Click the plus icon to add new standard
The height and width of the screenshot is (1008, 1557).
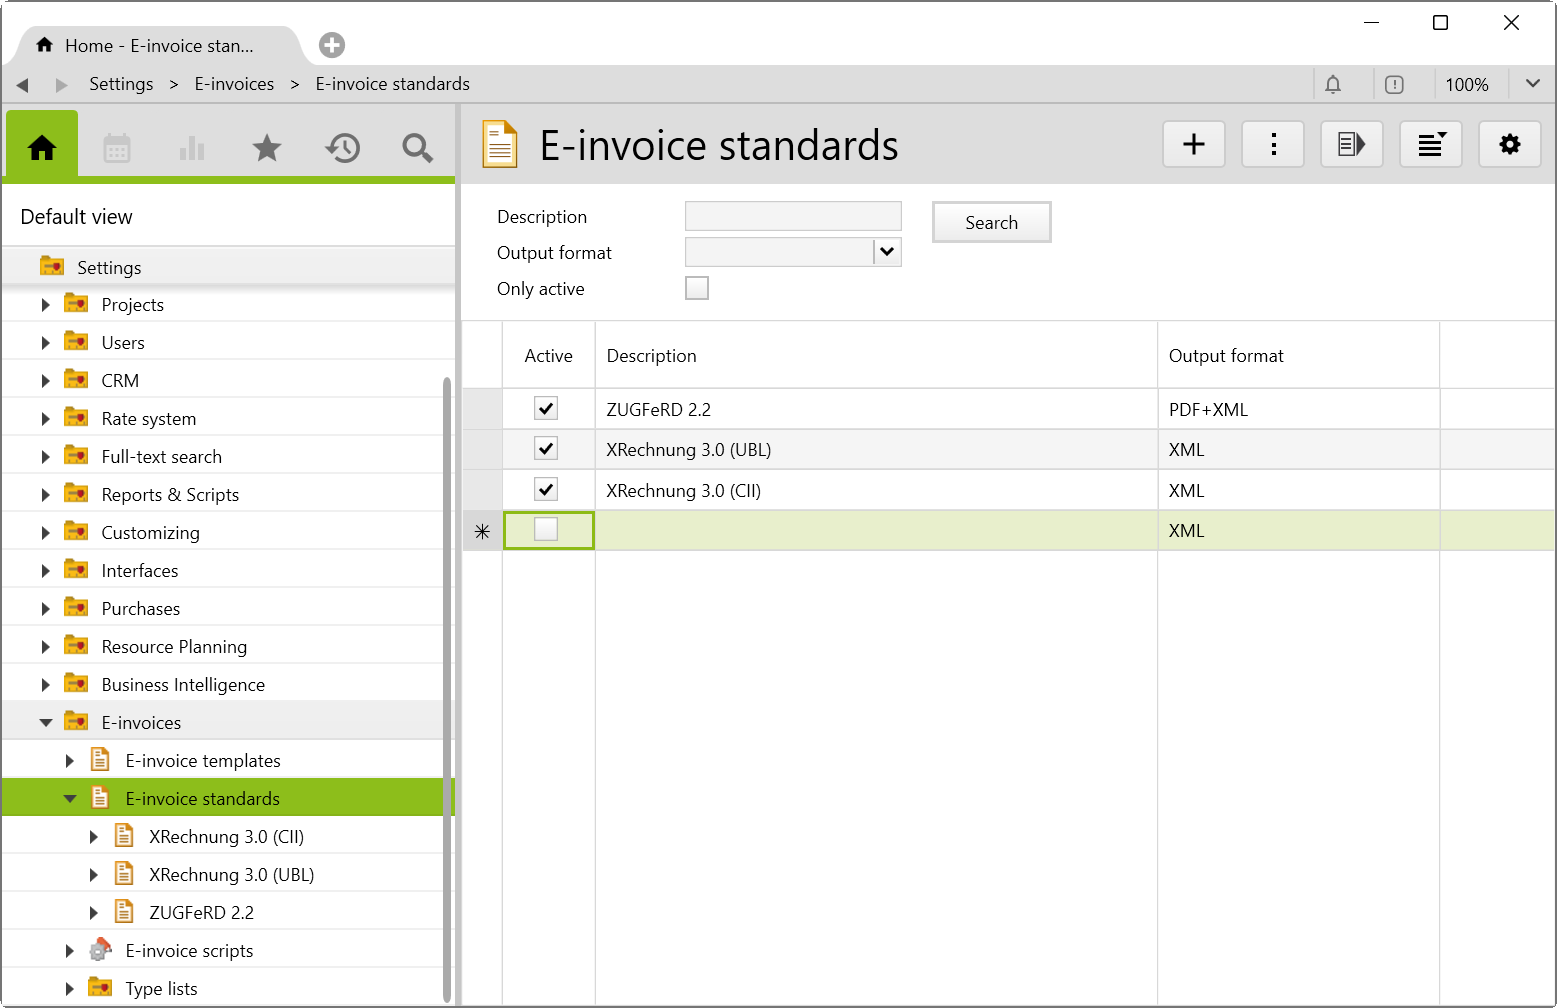(1193, 145)
